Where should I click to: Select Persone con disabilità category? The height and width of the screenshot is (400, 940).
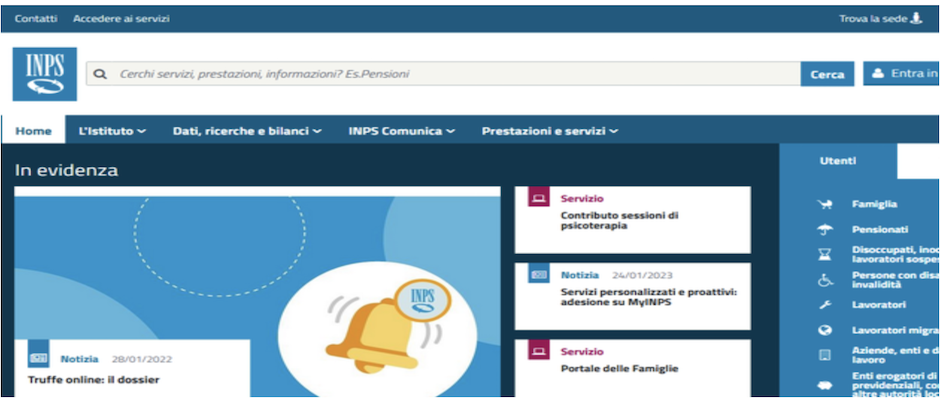(896, 279)
